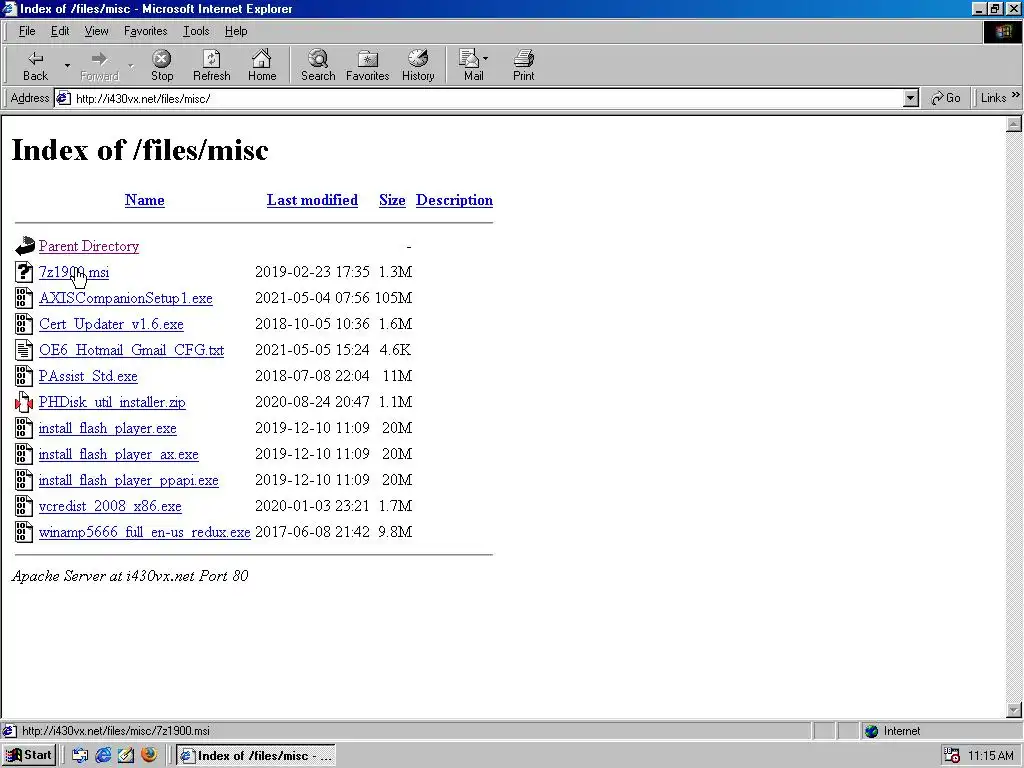Download AXISCompanionSetup1.exe
Viewport: 1024px width, 768px height.
tap(125, 298)
